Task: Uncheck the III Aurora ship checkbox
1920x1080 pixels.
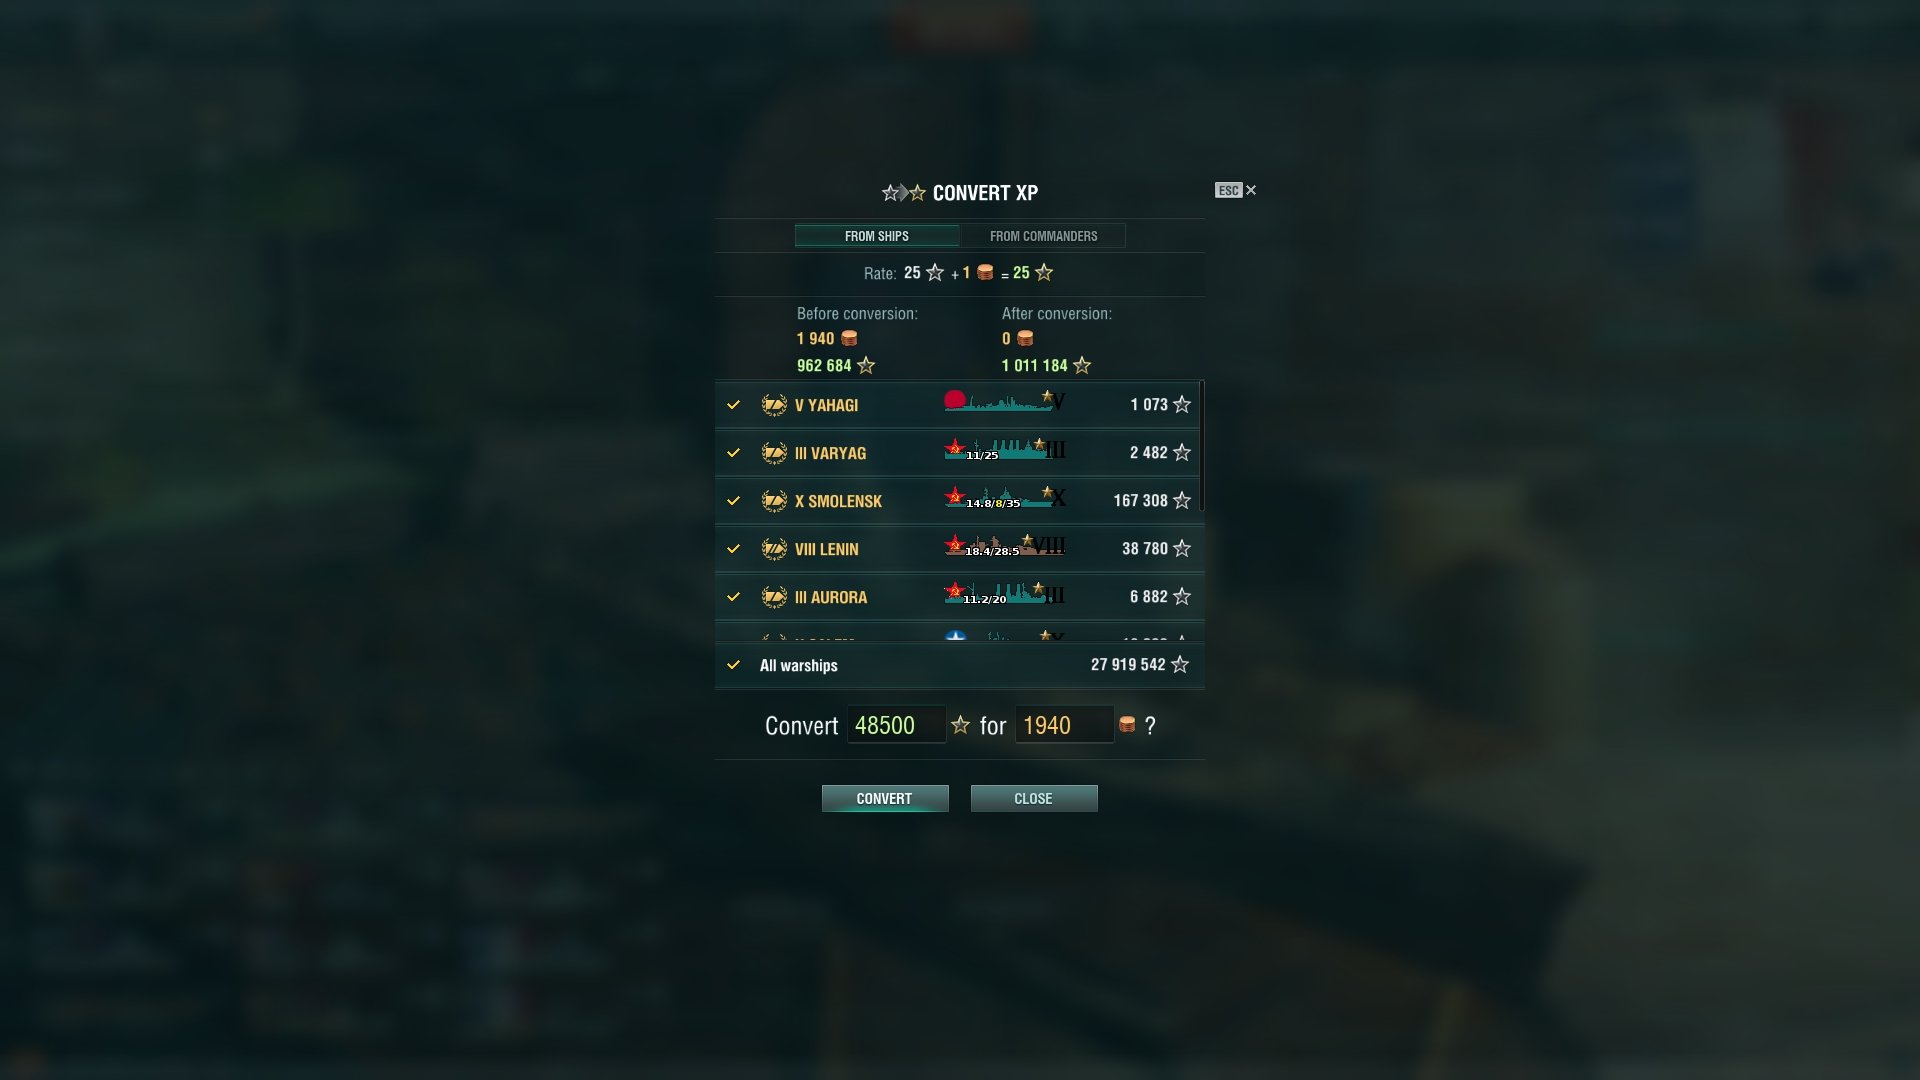Action: coord(733,597)
